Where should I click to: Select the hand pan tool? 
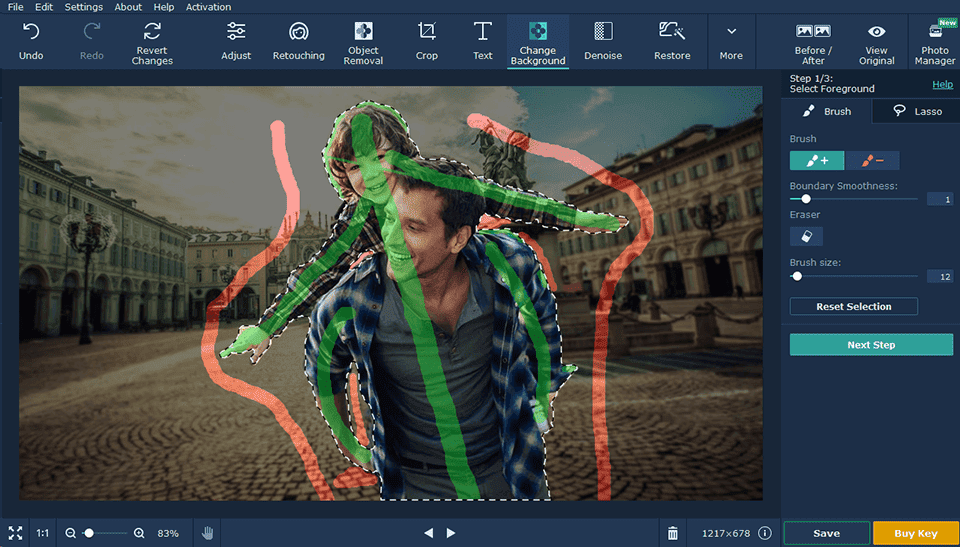208,533
